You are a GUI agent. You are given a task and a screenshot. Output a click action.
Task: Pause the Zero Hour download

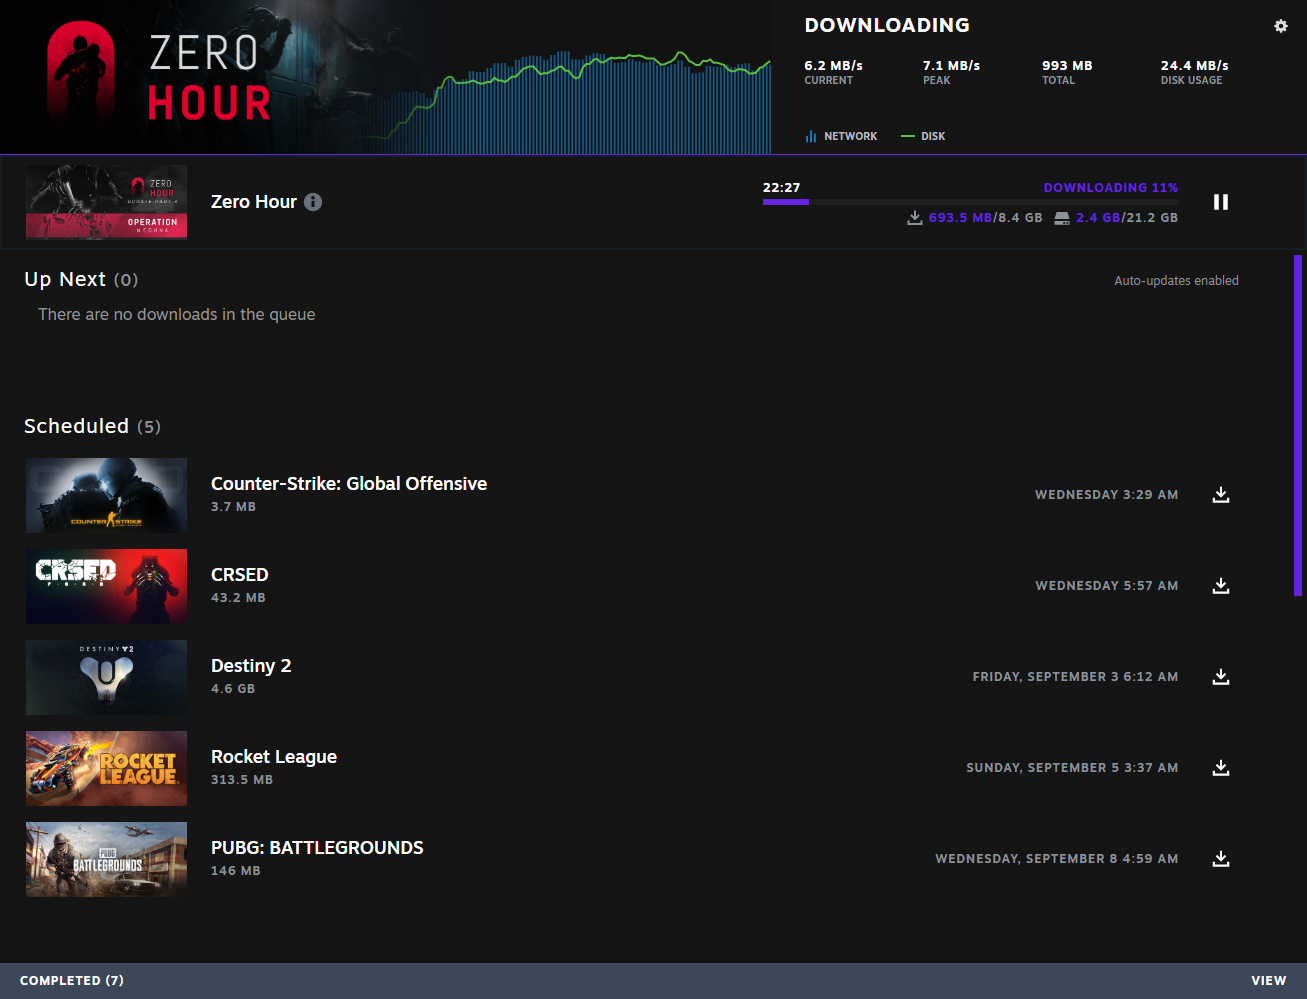1221,202
